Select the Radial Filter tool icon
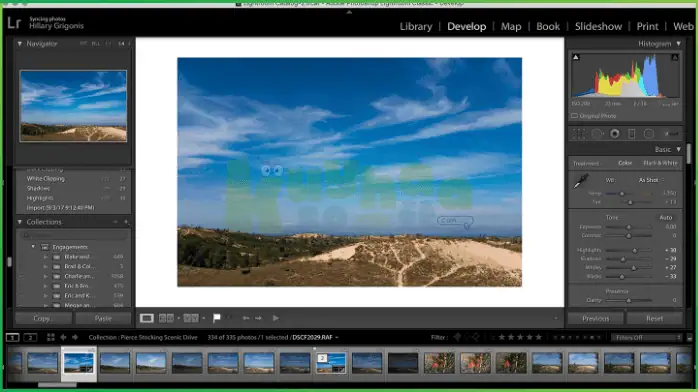698x392 pixels. point(649,133)
